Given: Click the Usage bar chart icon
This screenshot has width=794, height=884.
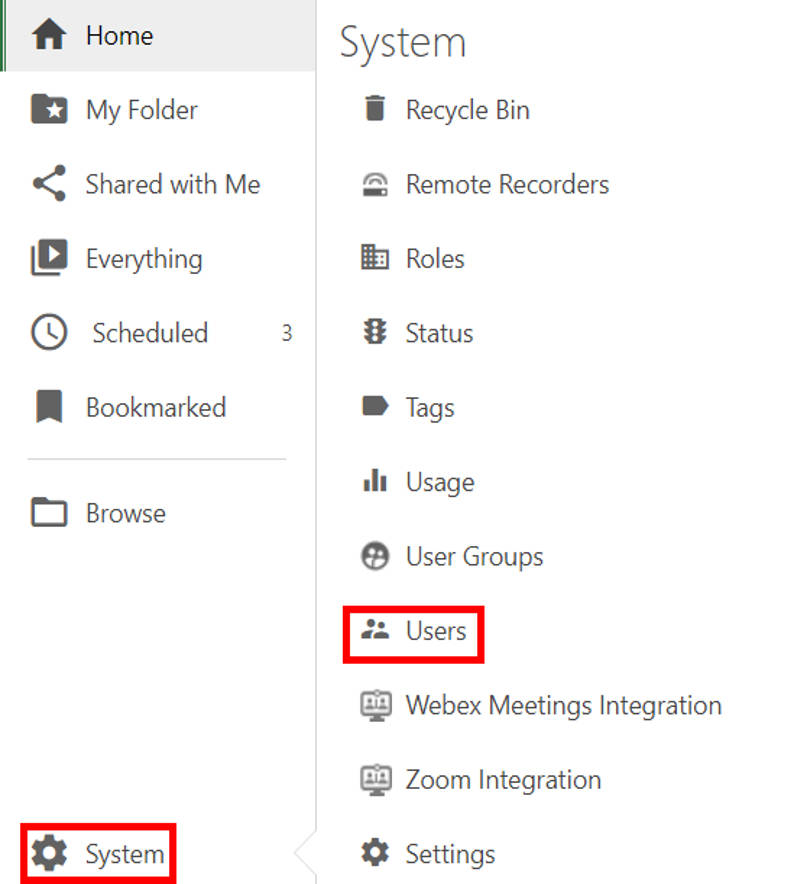Looking at the screenshot, I should pyautogui.click(x=375, y=482).
